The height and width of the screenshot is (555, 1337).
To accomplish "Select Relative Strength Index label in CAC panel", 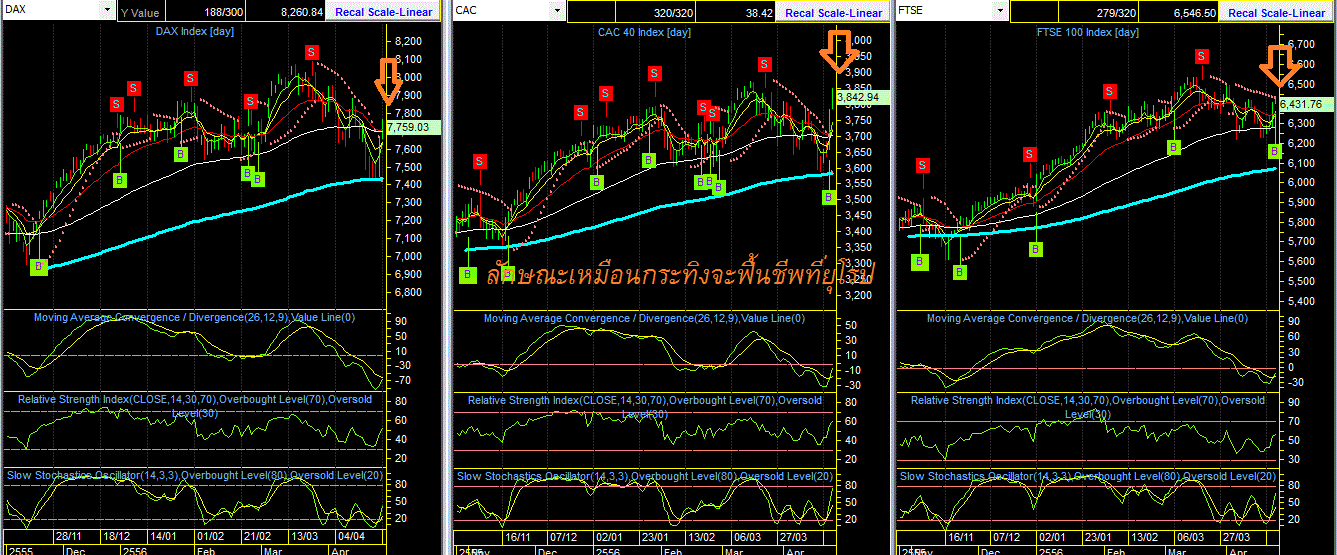I will click(x=644, y=406).
